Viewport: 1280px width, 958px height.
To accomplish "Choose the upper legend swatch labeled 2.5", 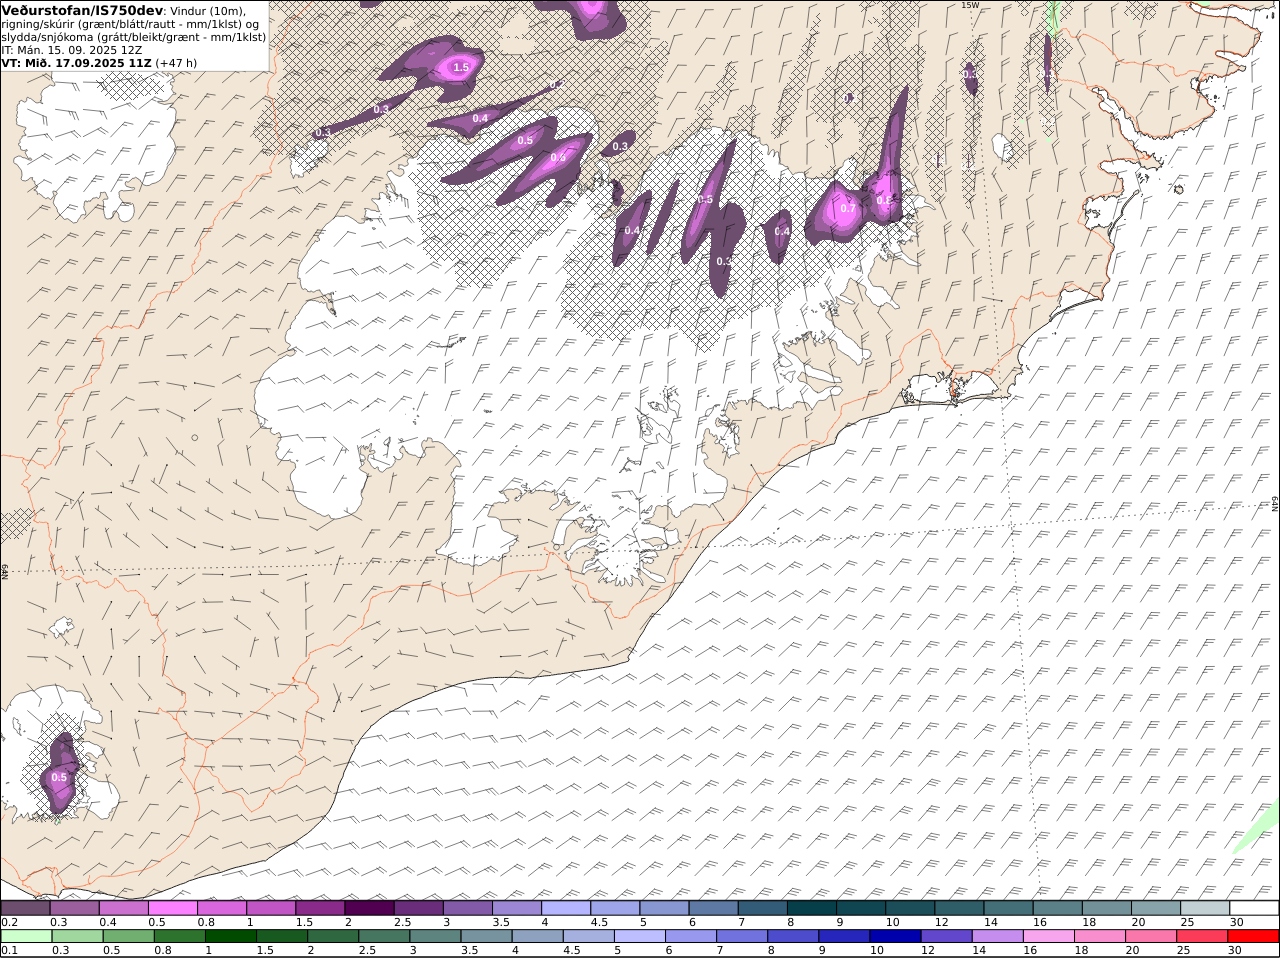I will pyautogui.click(x=418, y=908).
